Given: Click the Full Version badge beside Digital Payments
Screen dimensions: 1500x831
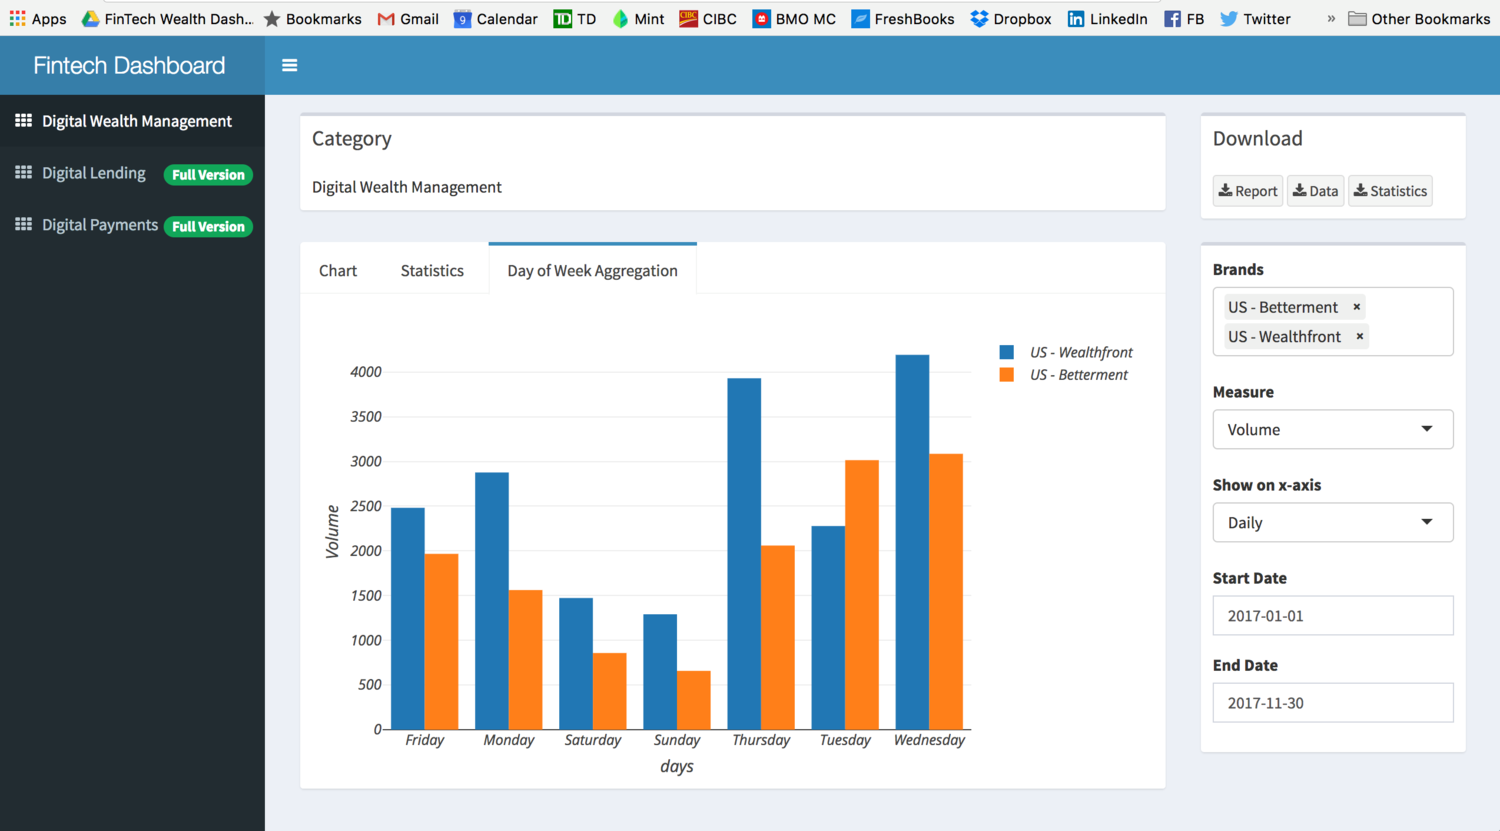Looking at the screenshot, I should (208, 226).
